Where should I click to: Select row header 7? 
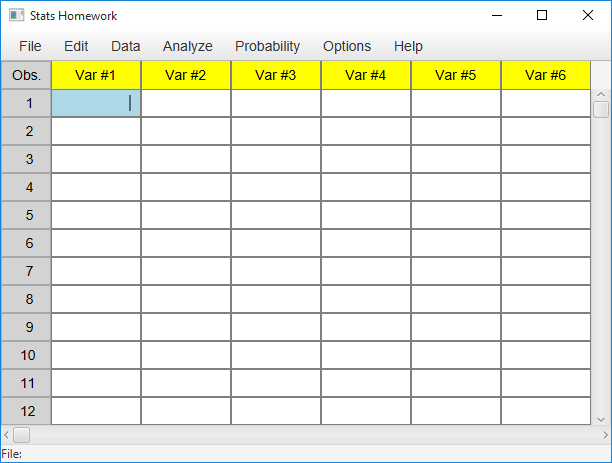(26, 271)
